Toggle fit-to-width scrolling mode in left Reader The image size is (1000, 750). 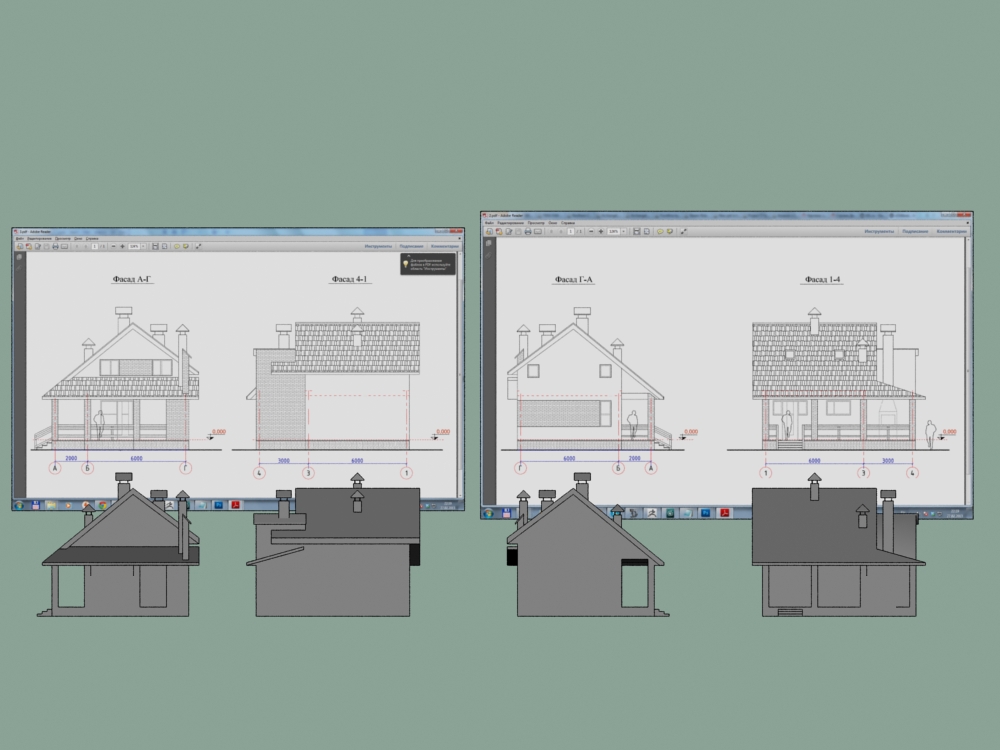click(155, 246)
